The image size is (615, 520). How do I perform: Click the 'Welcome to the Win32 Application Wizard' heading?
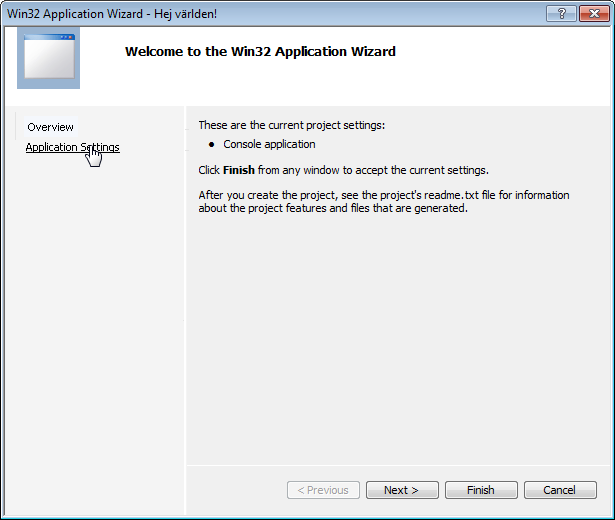point(260,52)
